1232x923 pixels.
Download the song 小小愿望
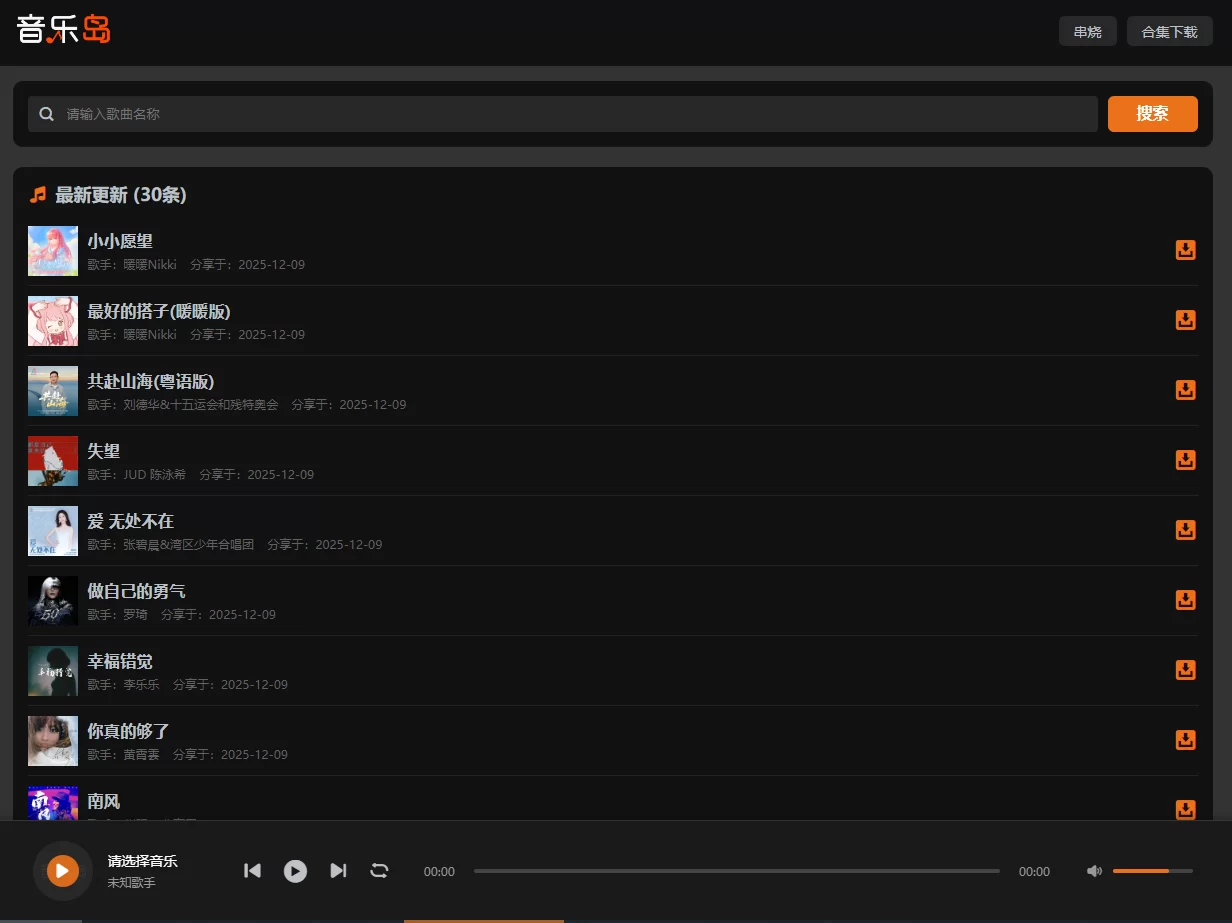point(1185,250)
